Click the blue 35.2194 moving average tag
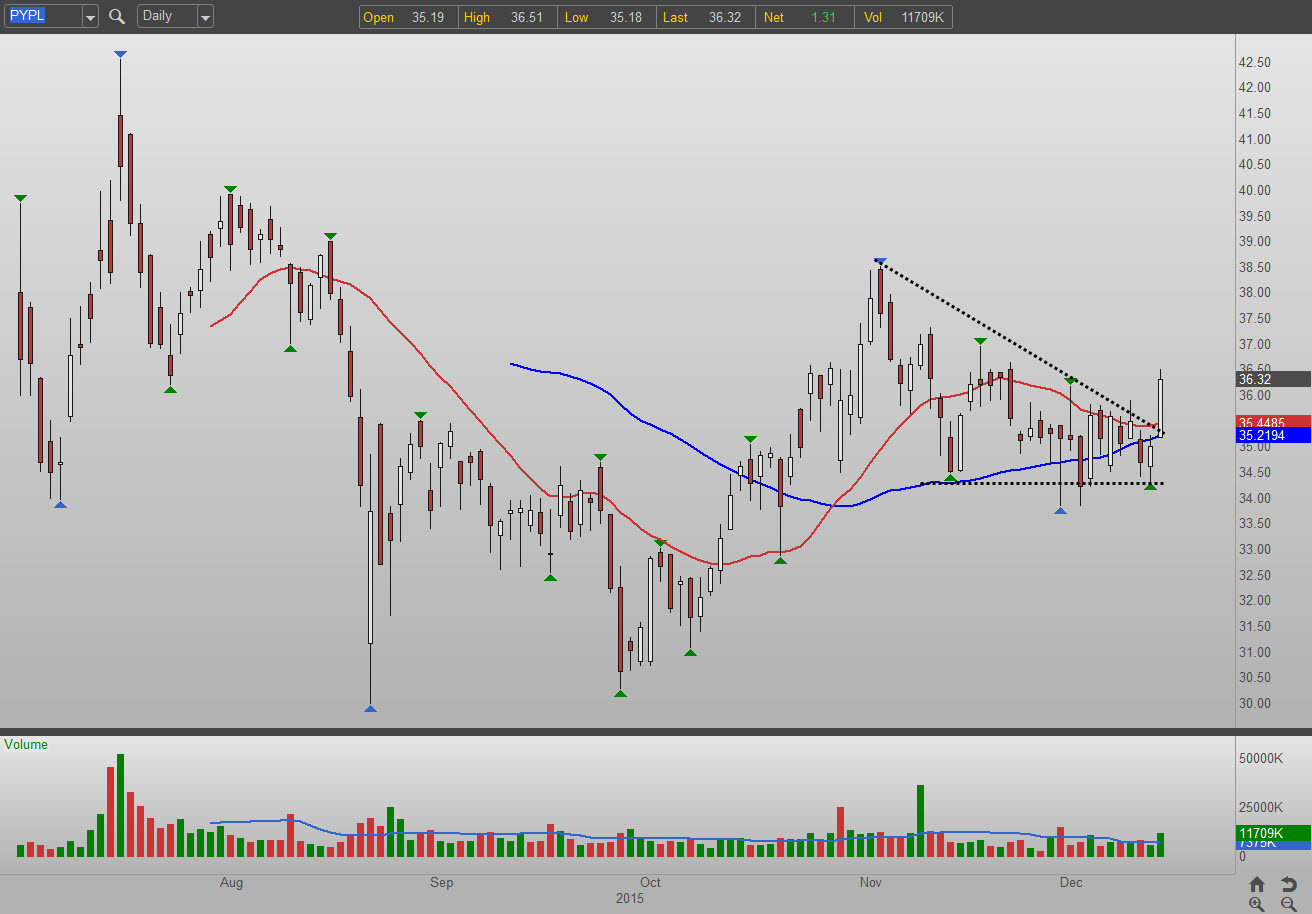Image resolution: width=1312 pixels, height=914 pixels. pyautogui.click(x=1273, y=435)
